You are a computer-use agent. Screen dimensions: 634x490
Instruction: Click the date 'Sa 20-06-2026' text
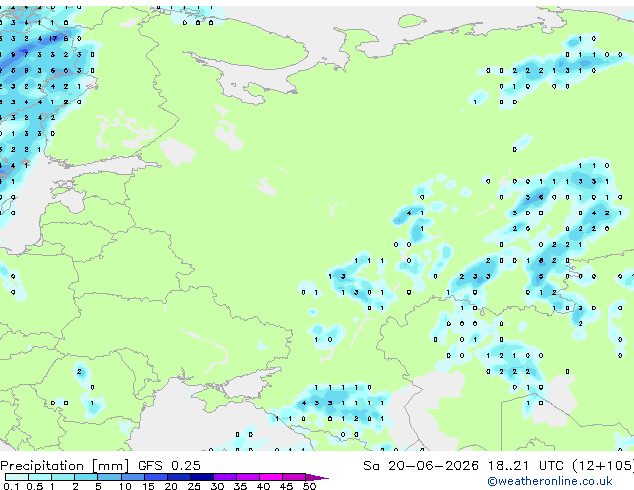(421, 466)
